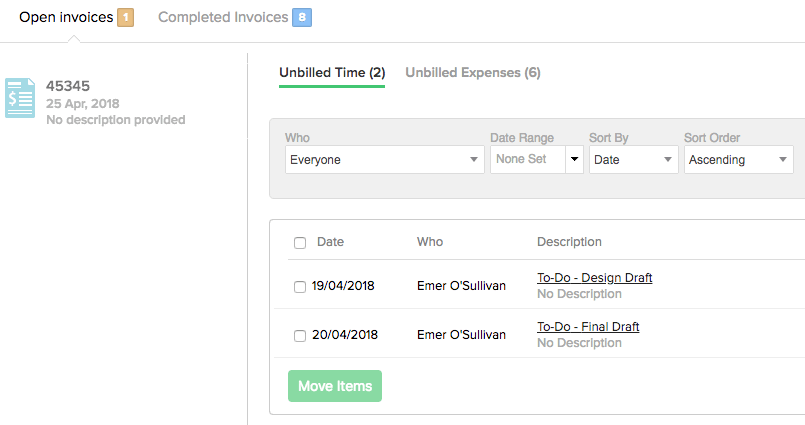Click the orange open invoices count badge
Image resolution: width=805 pixels, height=425 pixels.
click(125, 17)
